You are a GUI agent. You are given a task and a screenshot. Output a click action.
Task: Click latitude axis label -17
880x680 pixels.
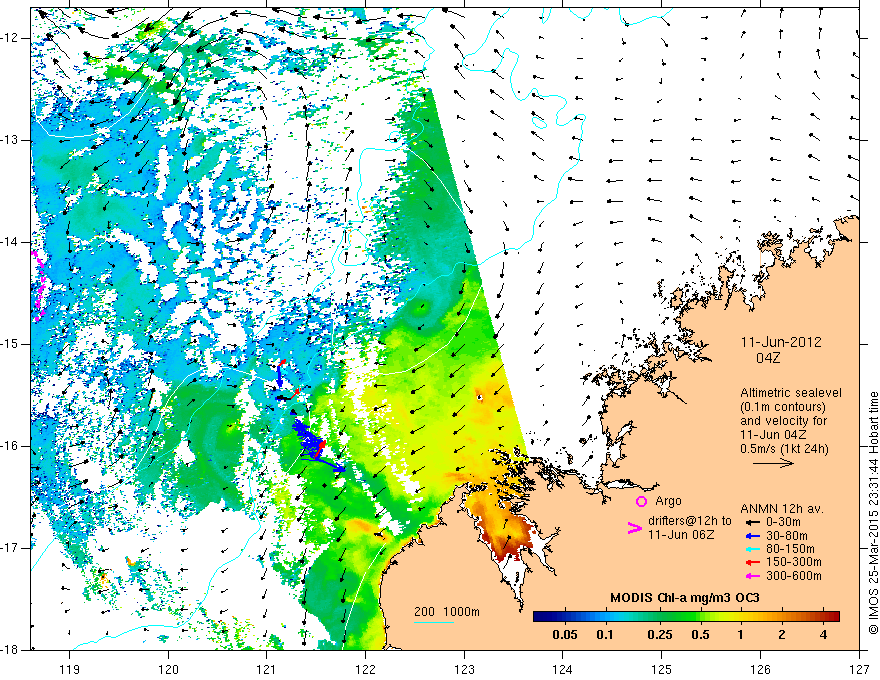pyautogui.click(x=11, y=548)
